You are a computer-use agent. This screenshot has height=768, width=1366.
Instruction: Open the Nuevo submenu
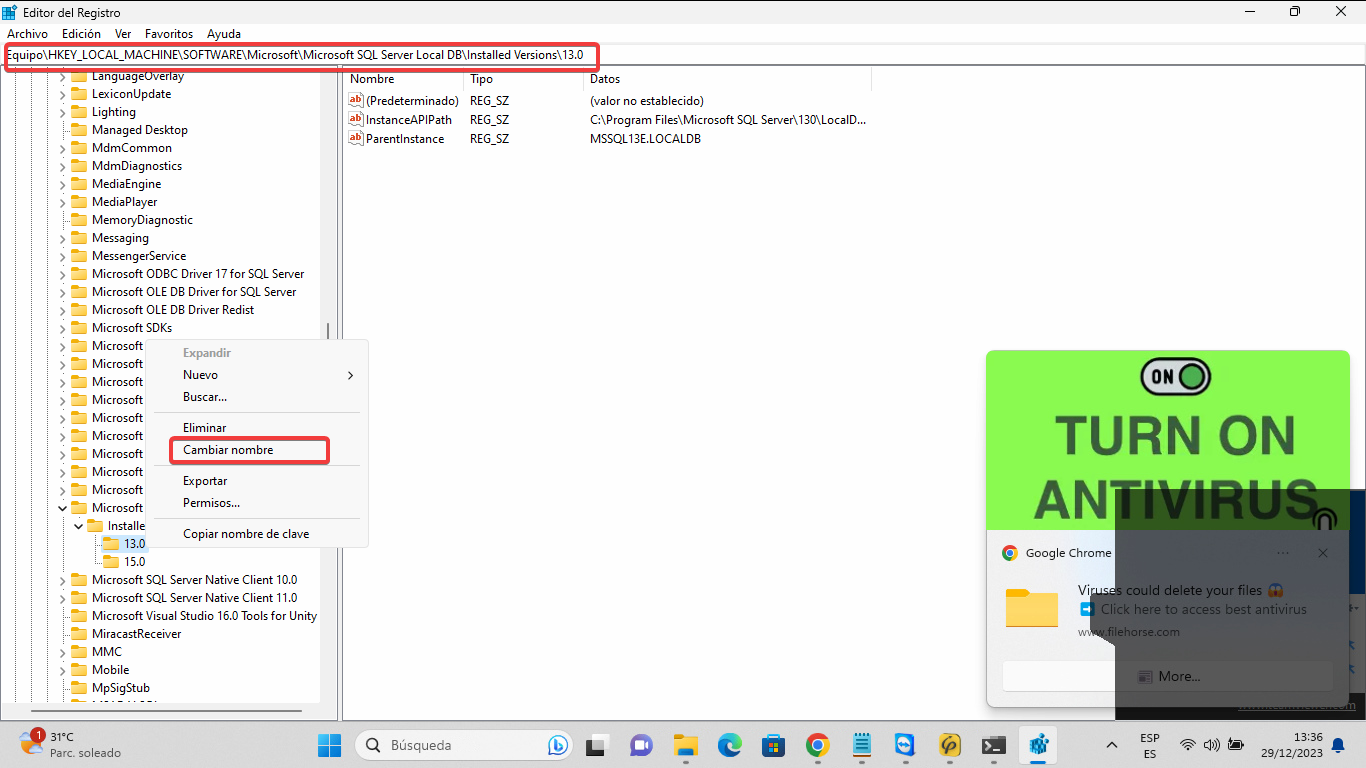coord(257,375)
